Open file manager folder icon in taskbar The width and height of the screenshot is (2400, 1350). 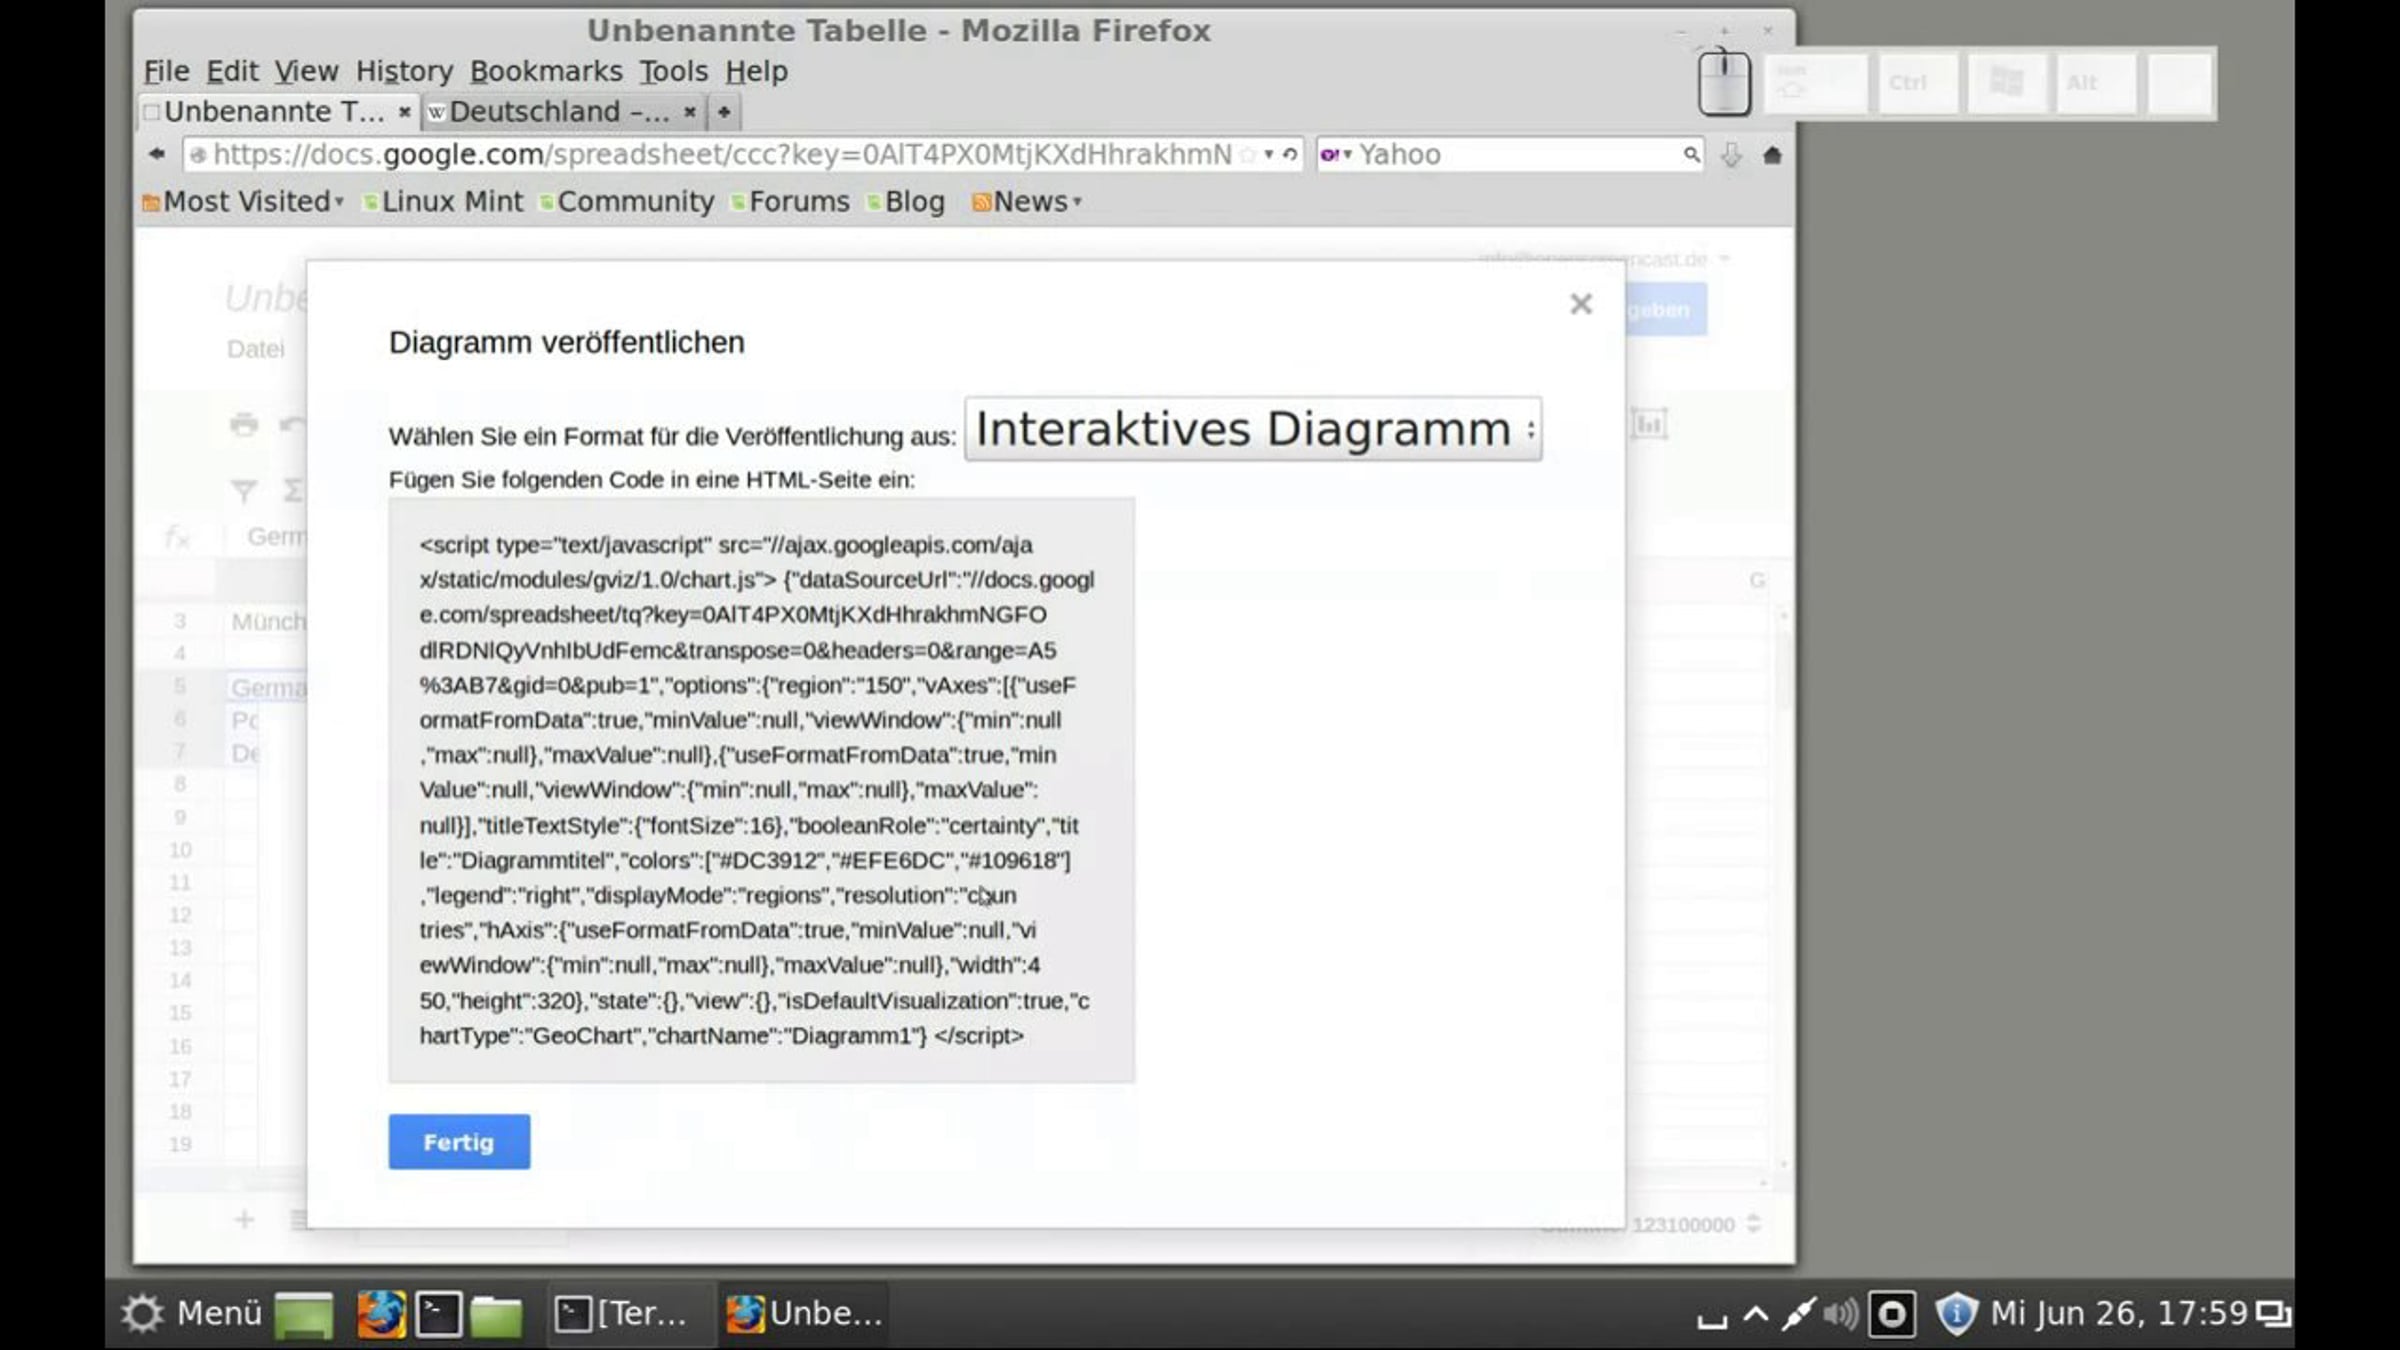coord(496,1314)
